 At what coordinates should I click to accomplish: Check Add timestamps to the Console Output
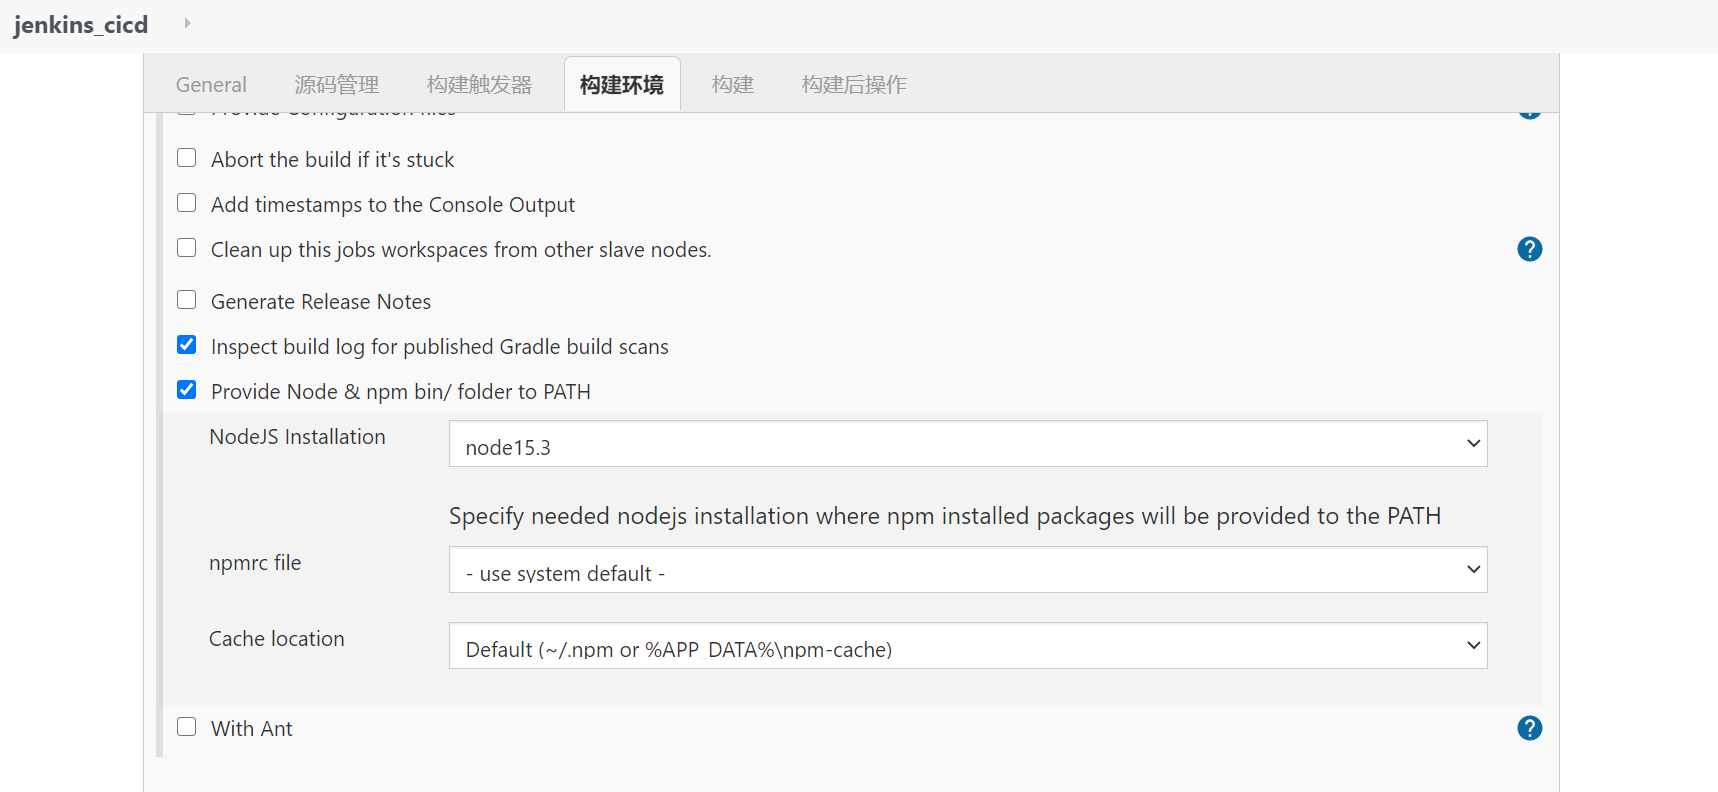[187, 203]
